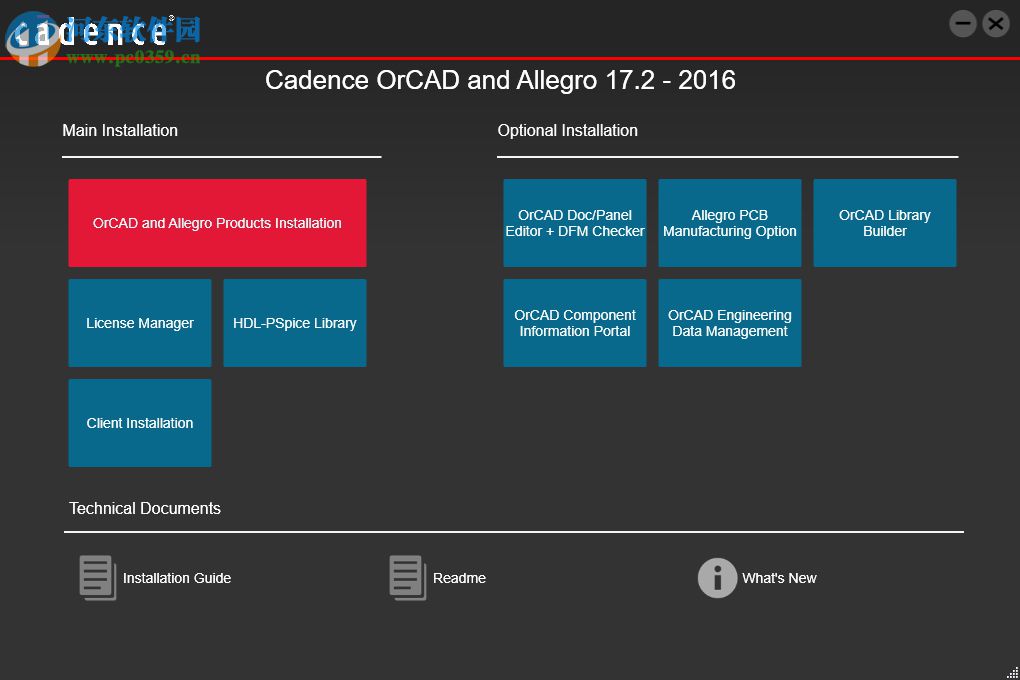Launch License Manager installation
The height and width of the screenshot is (680, 1020).
pos(140,323)
